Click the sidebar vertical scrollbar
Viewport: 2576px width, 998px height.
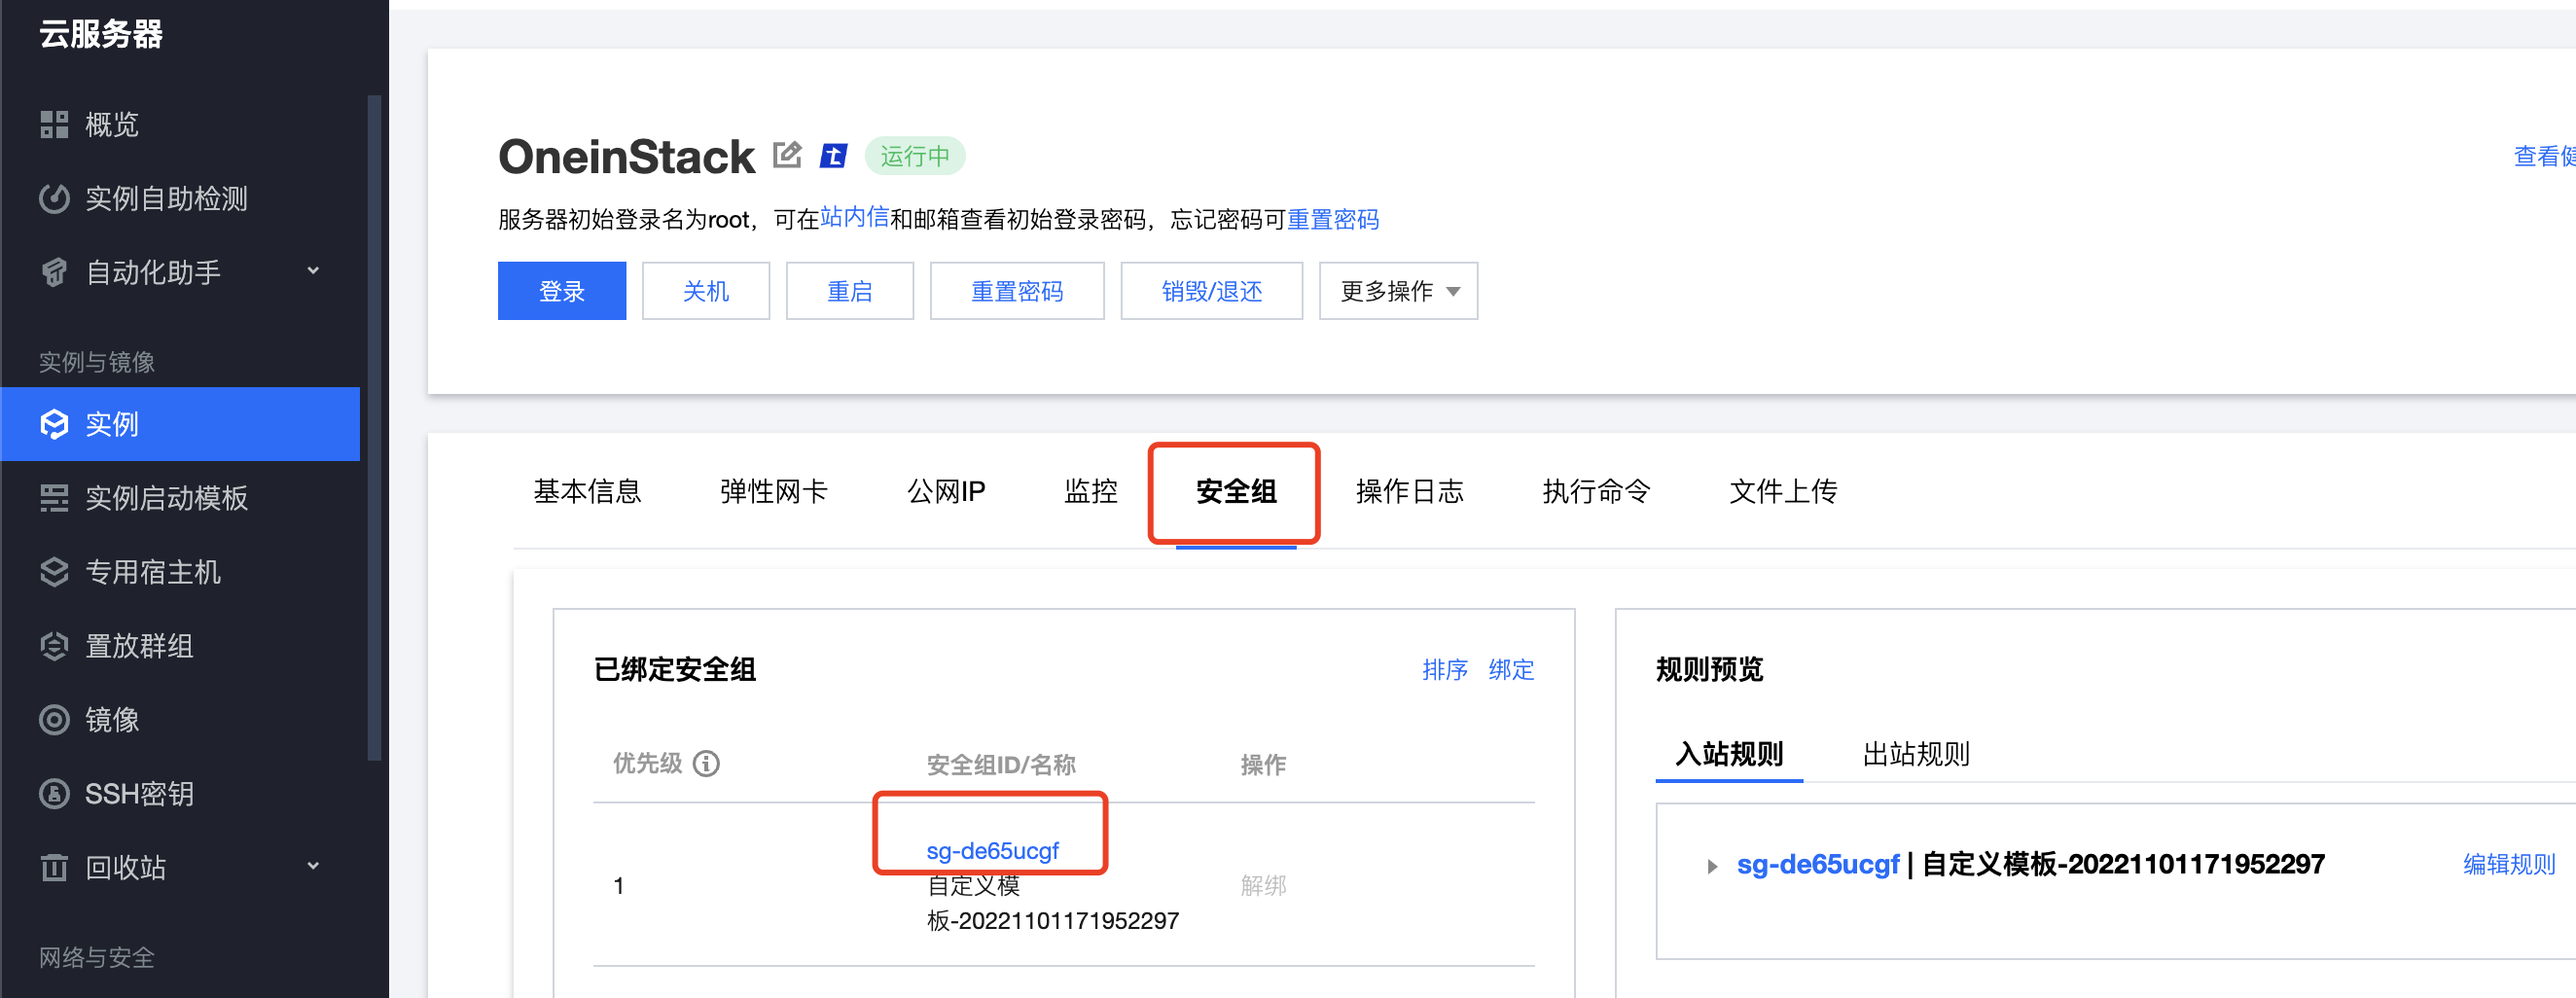[x=374, y=428]
